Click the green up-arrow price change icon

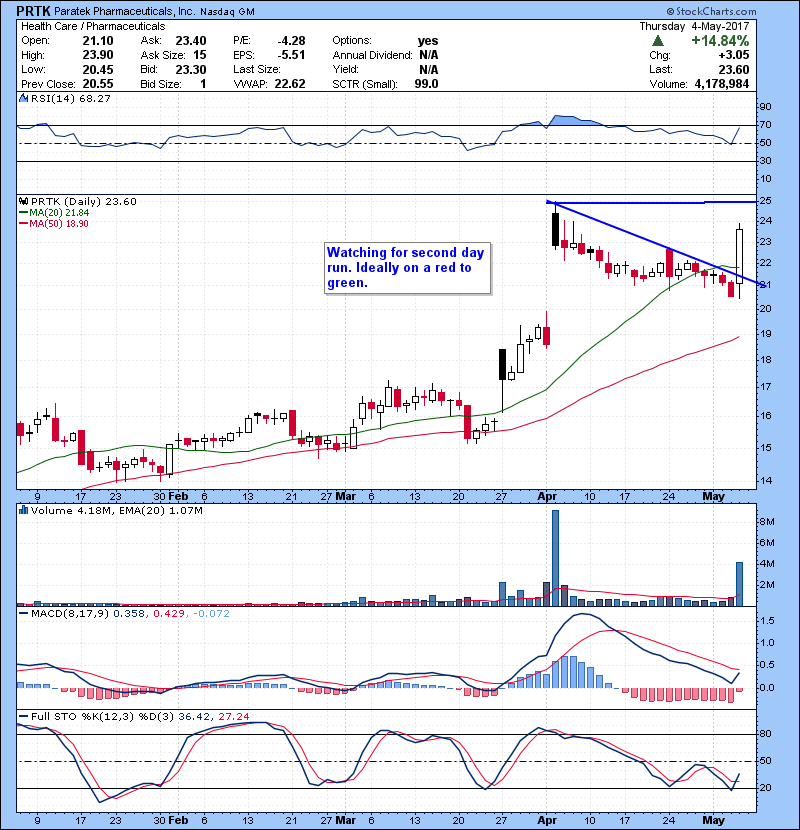click(656, 40)
